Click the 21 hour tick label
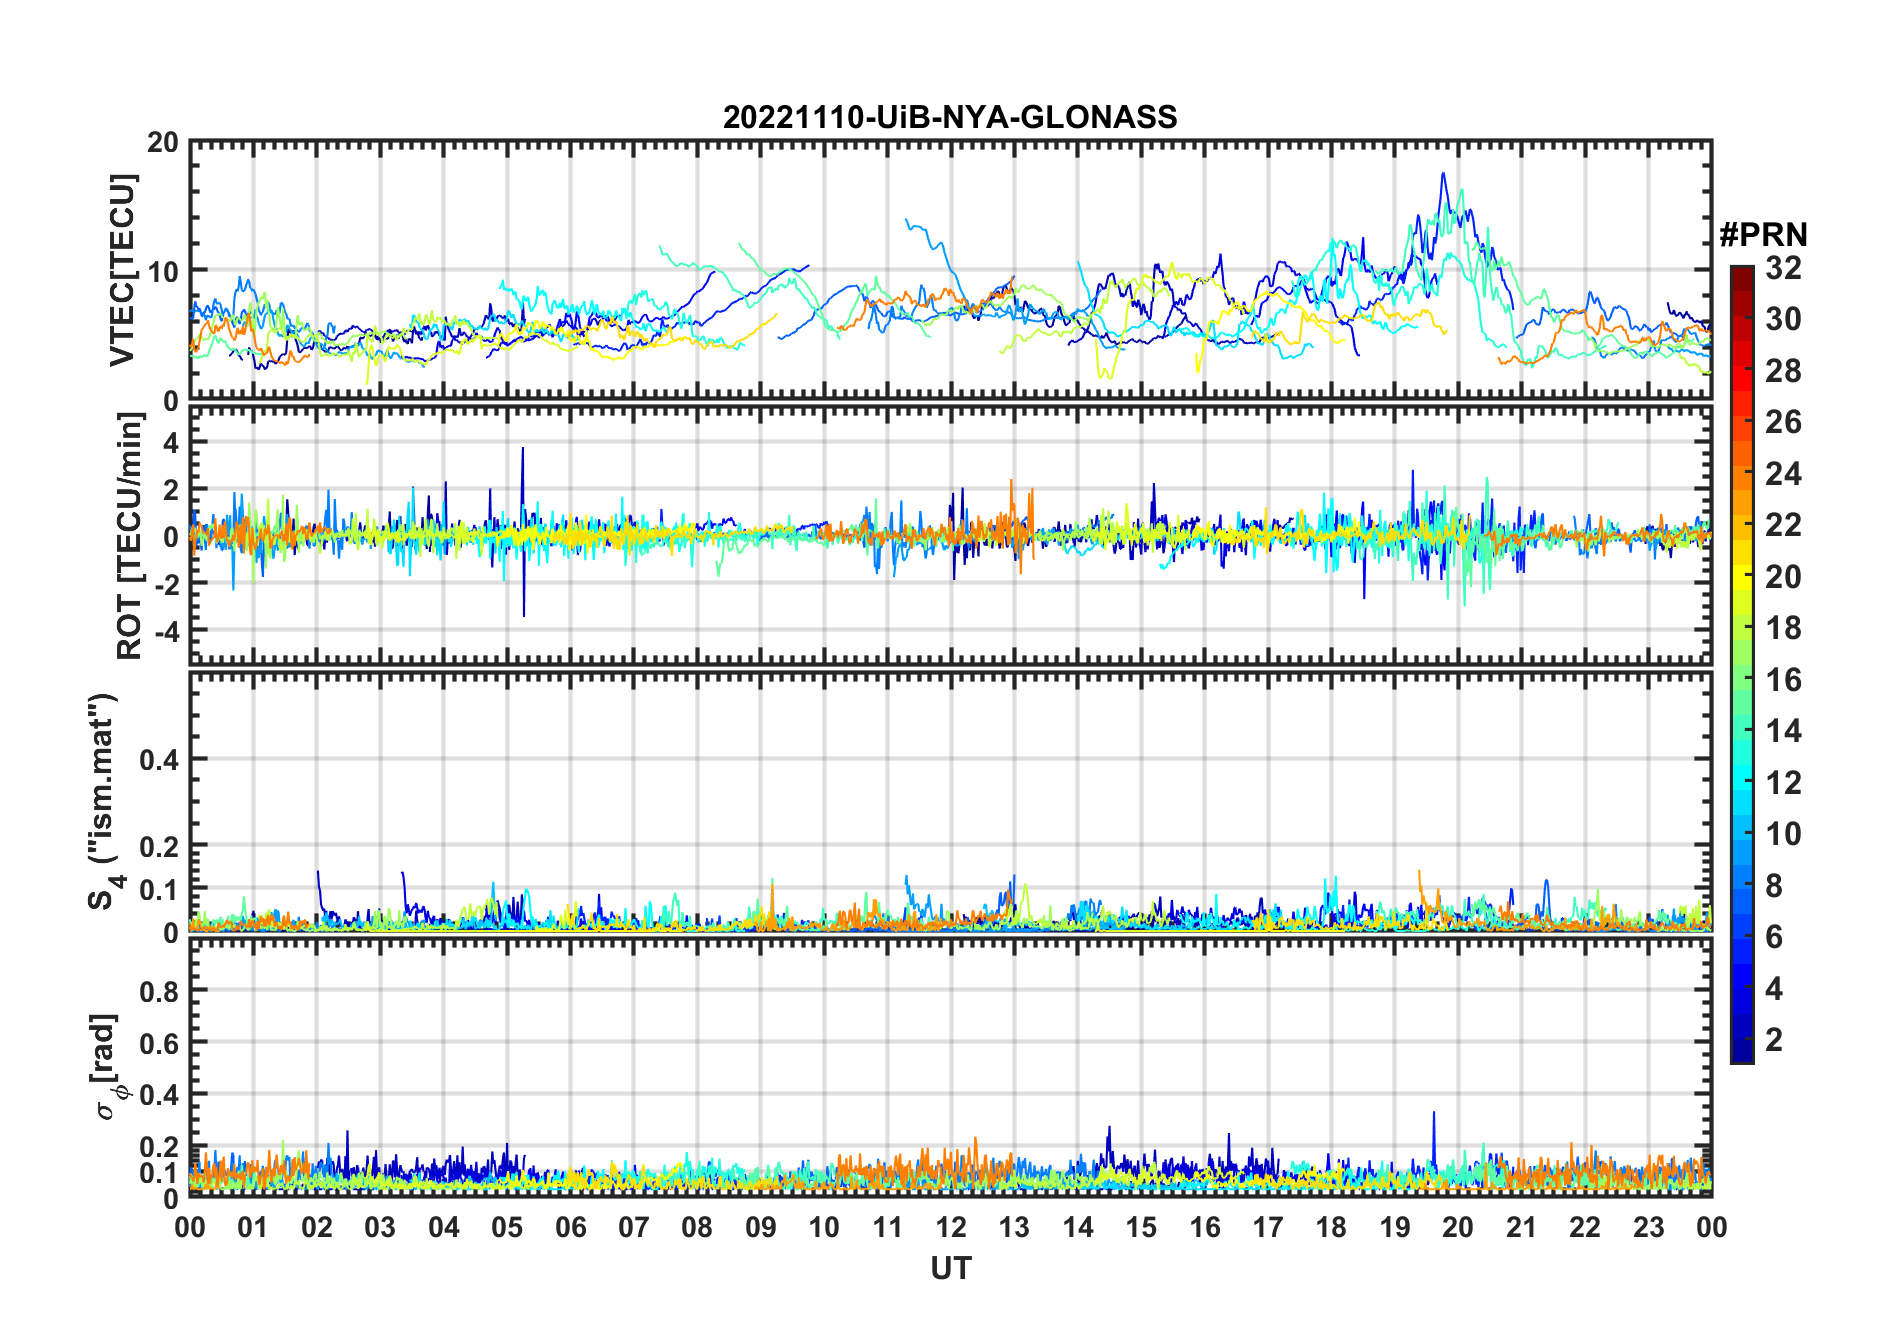Image resolution: width=1902 pixels, height=1330 pixels. tap(1522, 1228)
